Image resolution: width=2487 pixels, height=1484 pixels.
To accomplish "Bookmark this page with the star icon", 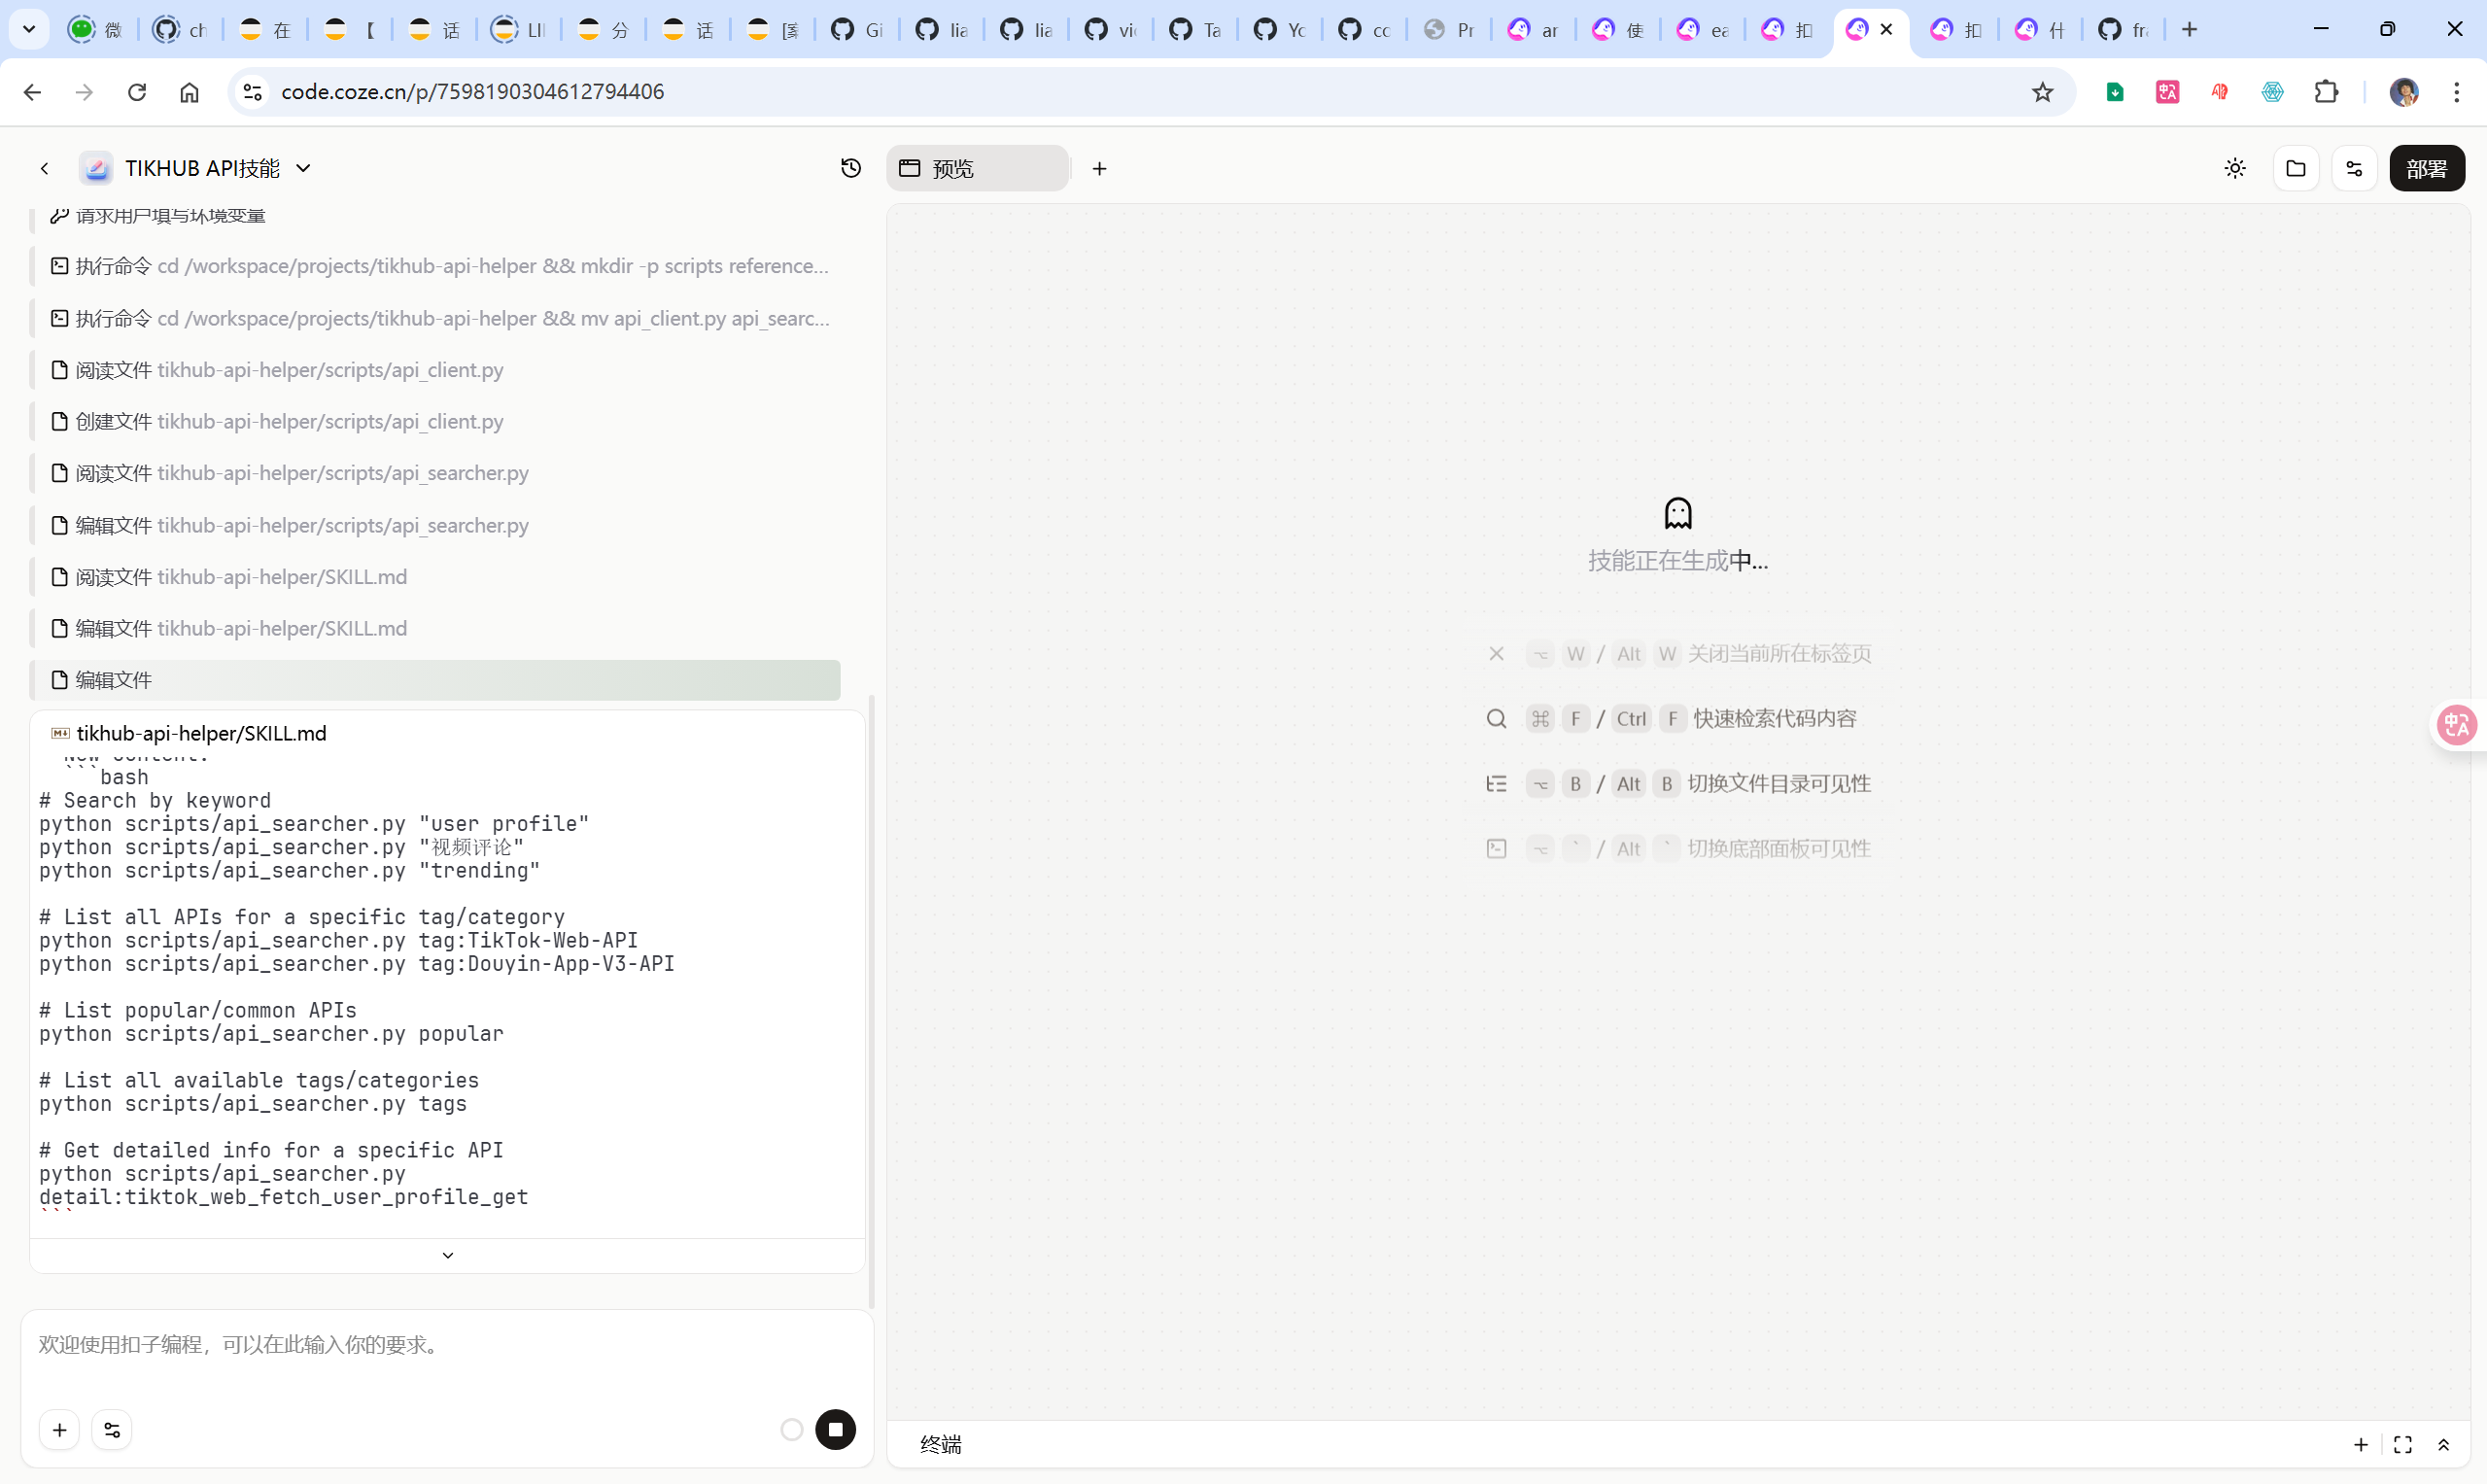I will 2041,92.
